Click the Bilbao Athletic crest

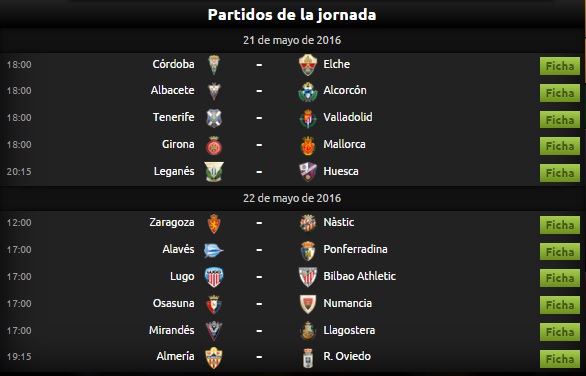click(x=308, y=277)
